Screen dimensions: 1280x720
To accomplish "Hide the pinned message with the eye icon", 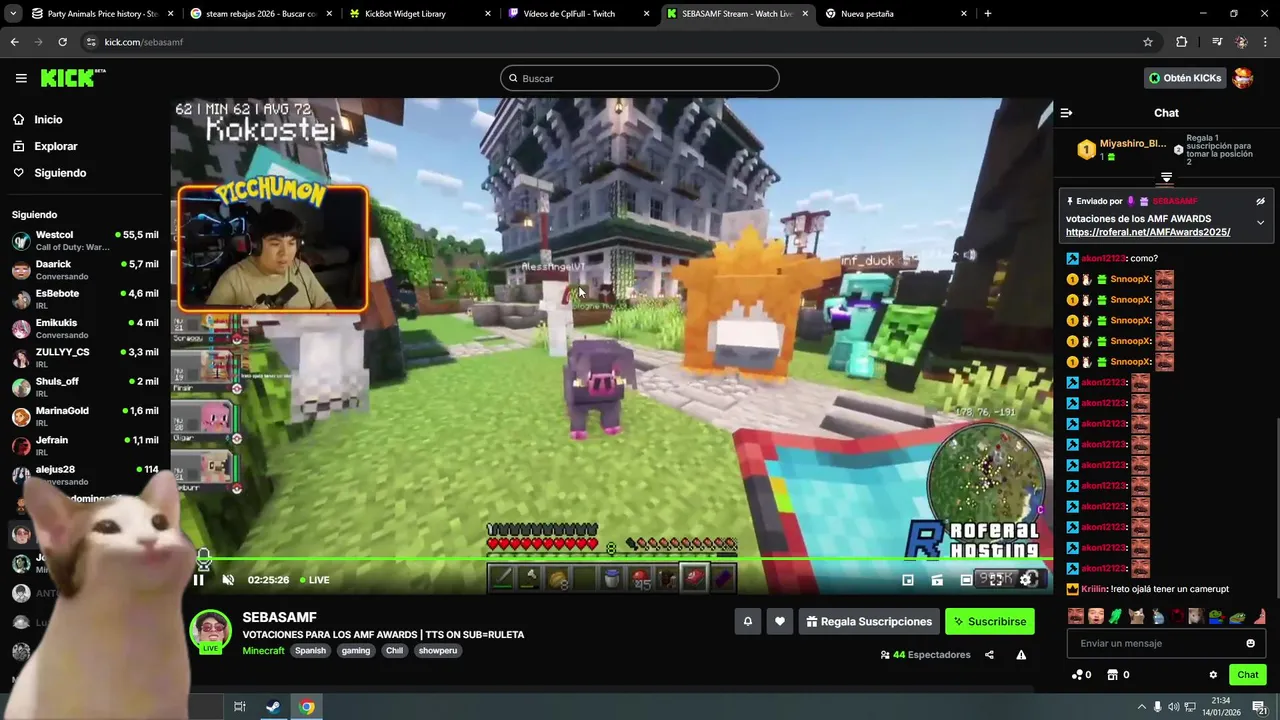I will [1260, 201].
